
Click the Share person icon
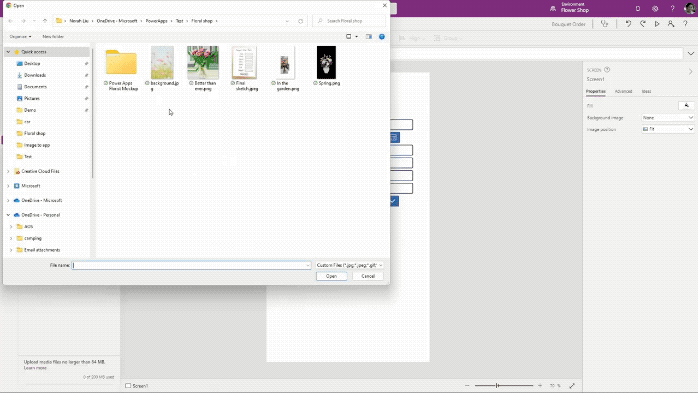tap(671, 24)
